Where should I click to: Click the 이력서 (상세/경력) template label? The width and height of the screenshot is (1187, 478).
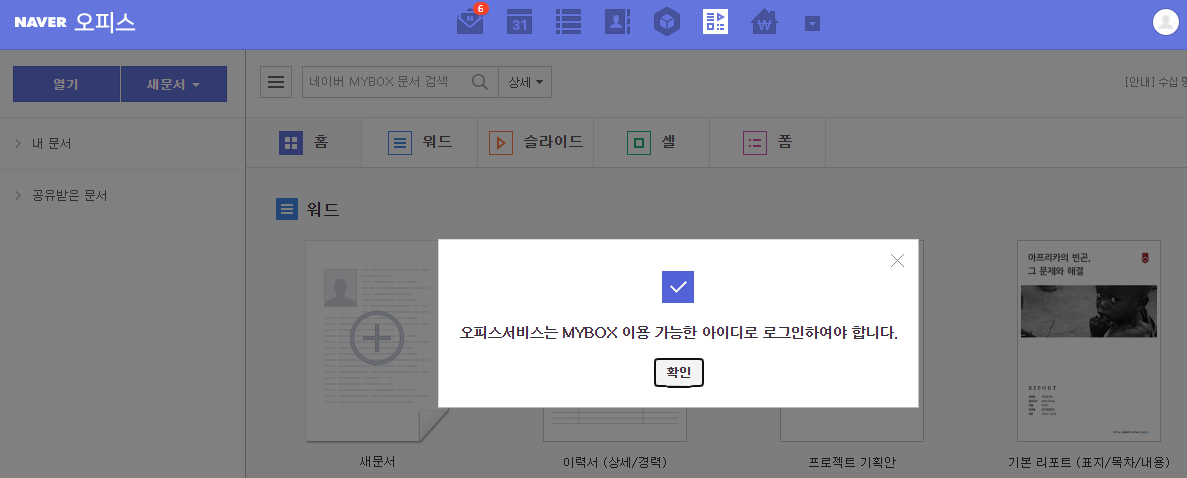615,462
